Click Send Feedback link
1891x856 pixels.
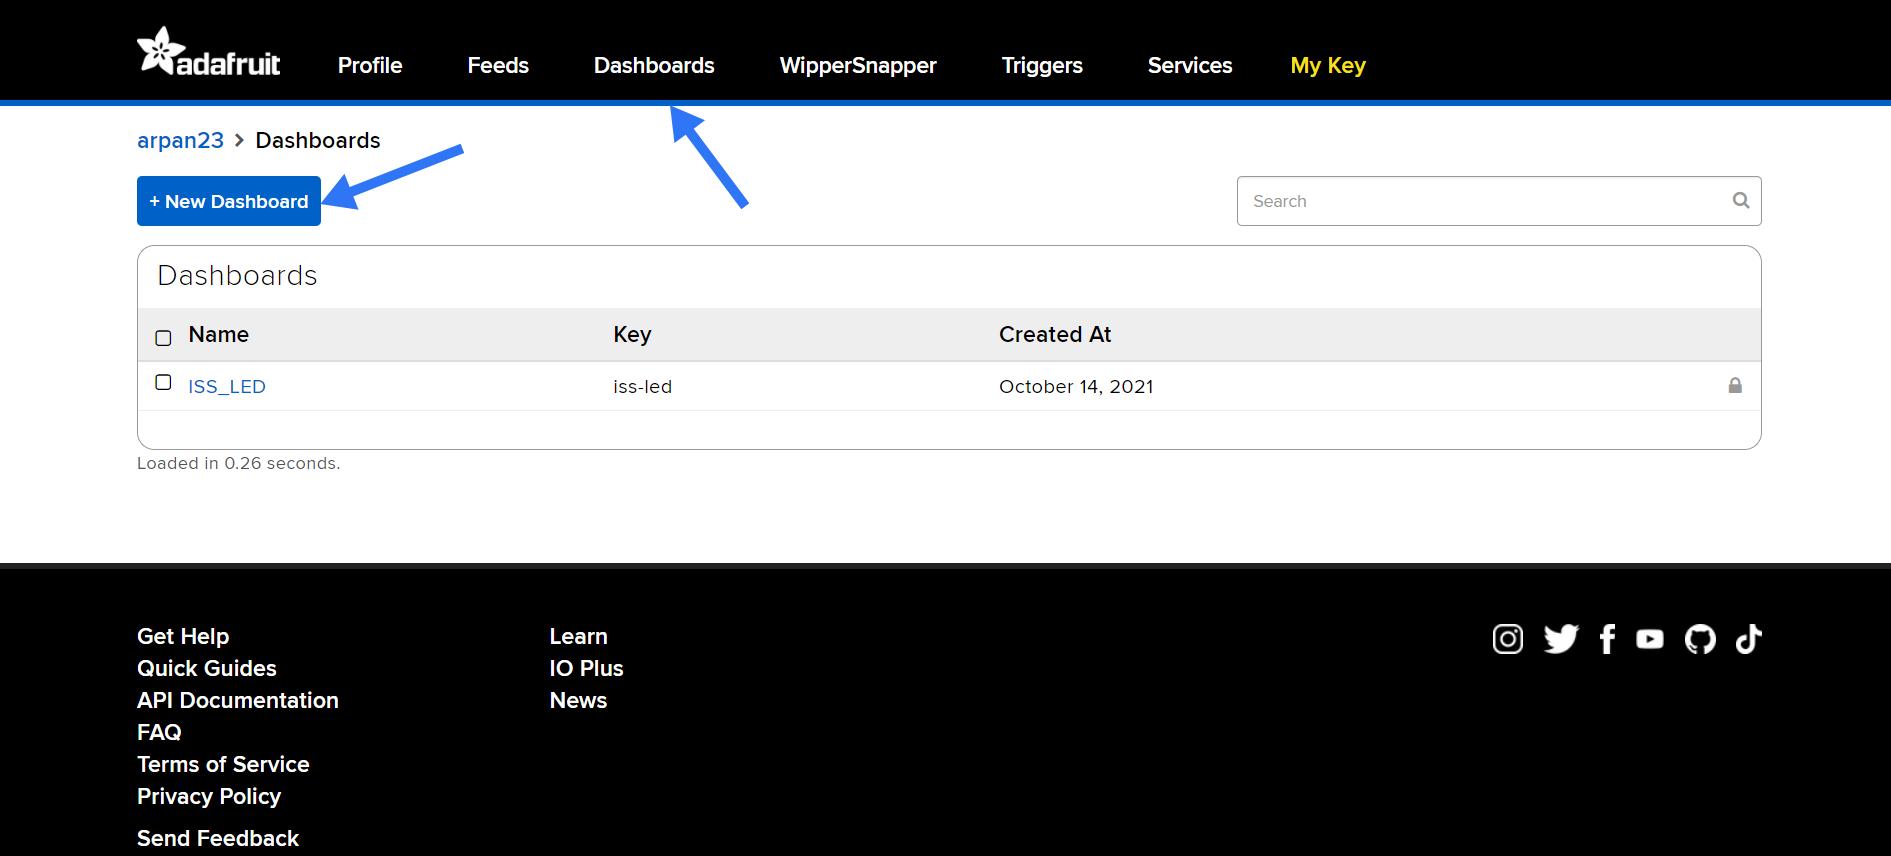[x=218, y=838]
